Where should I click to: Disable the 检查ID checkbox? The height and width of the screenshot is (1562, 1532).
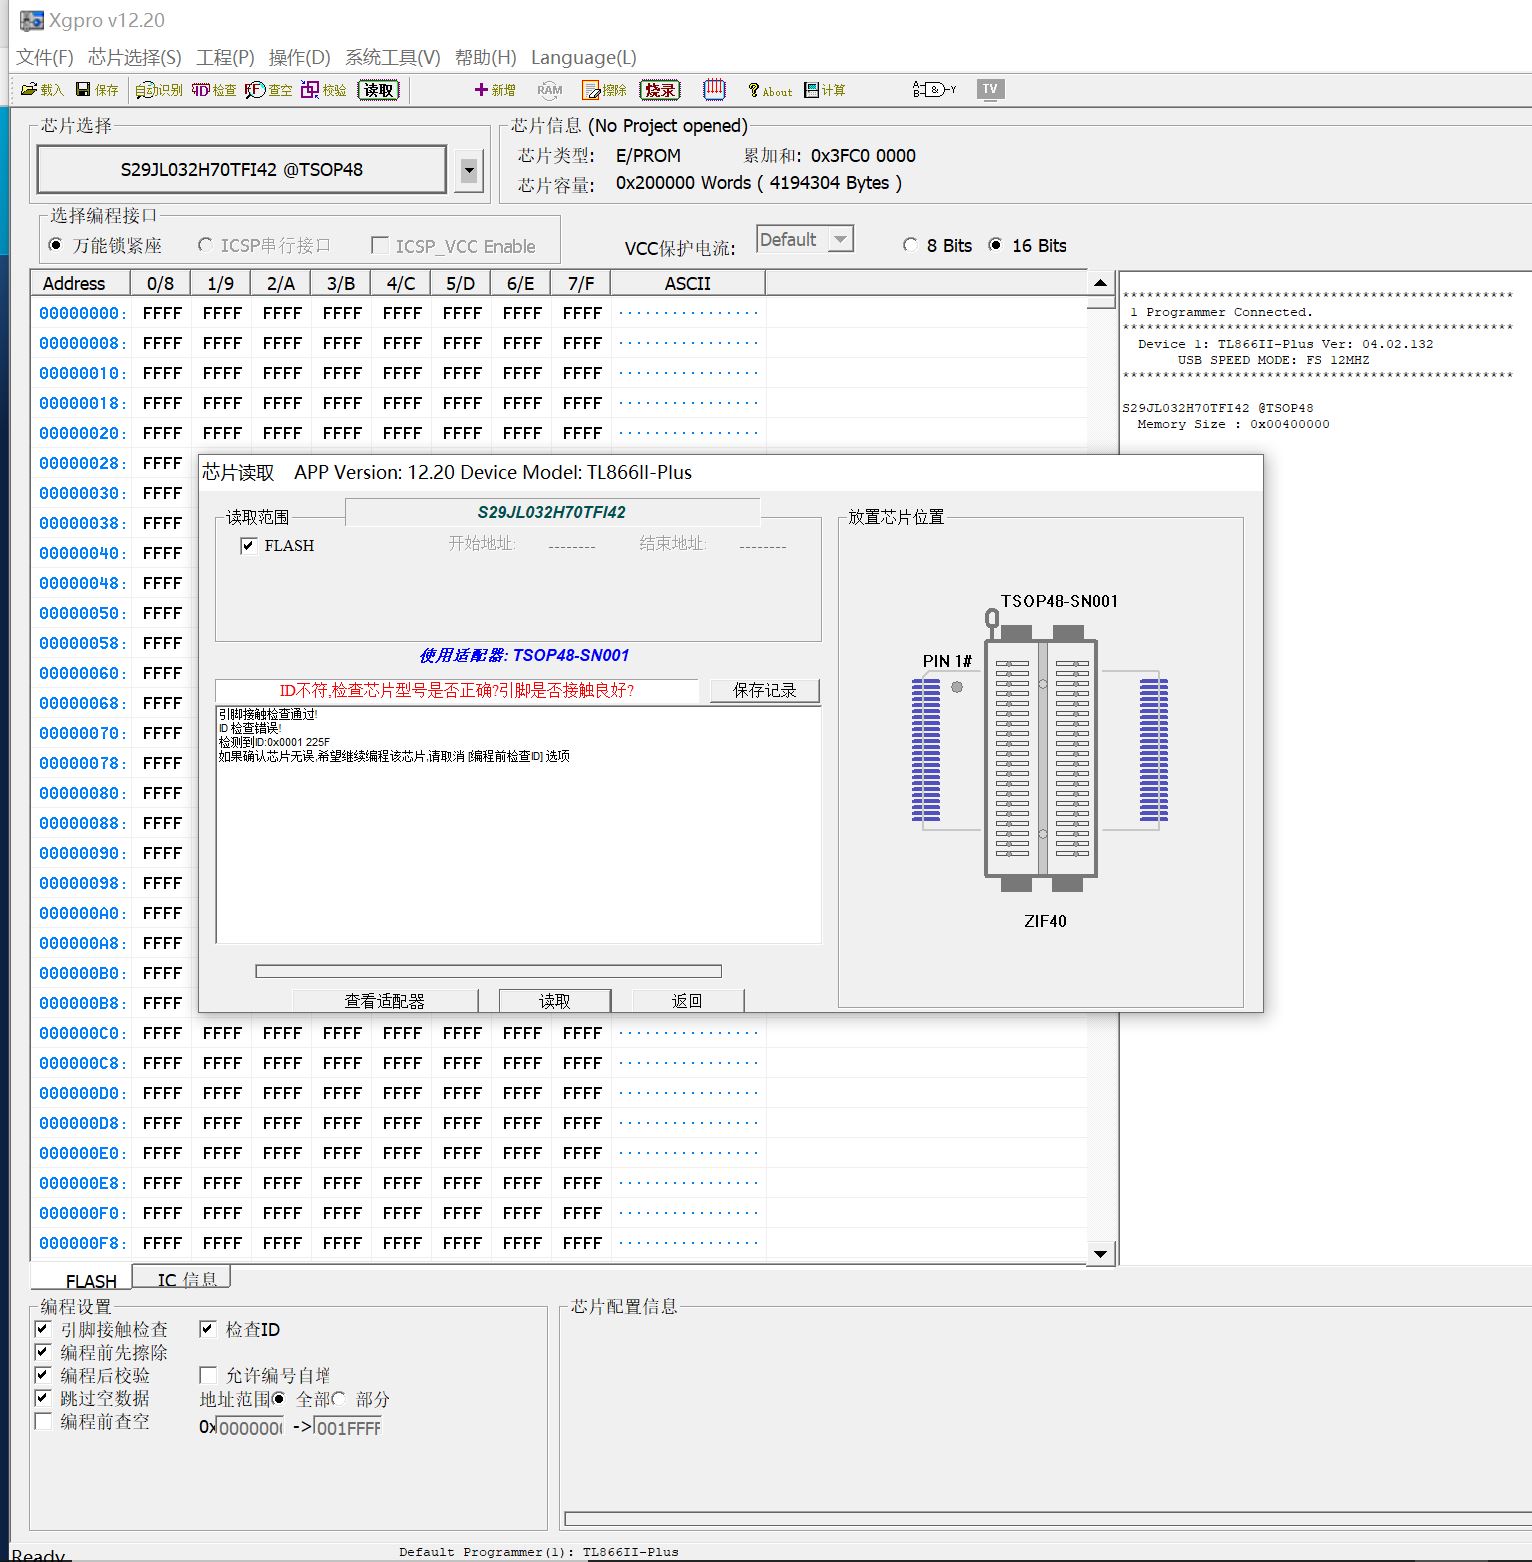[x=208, y=1329]
